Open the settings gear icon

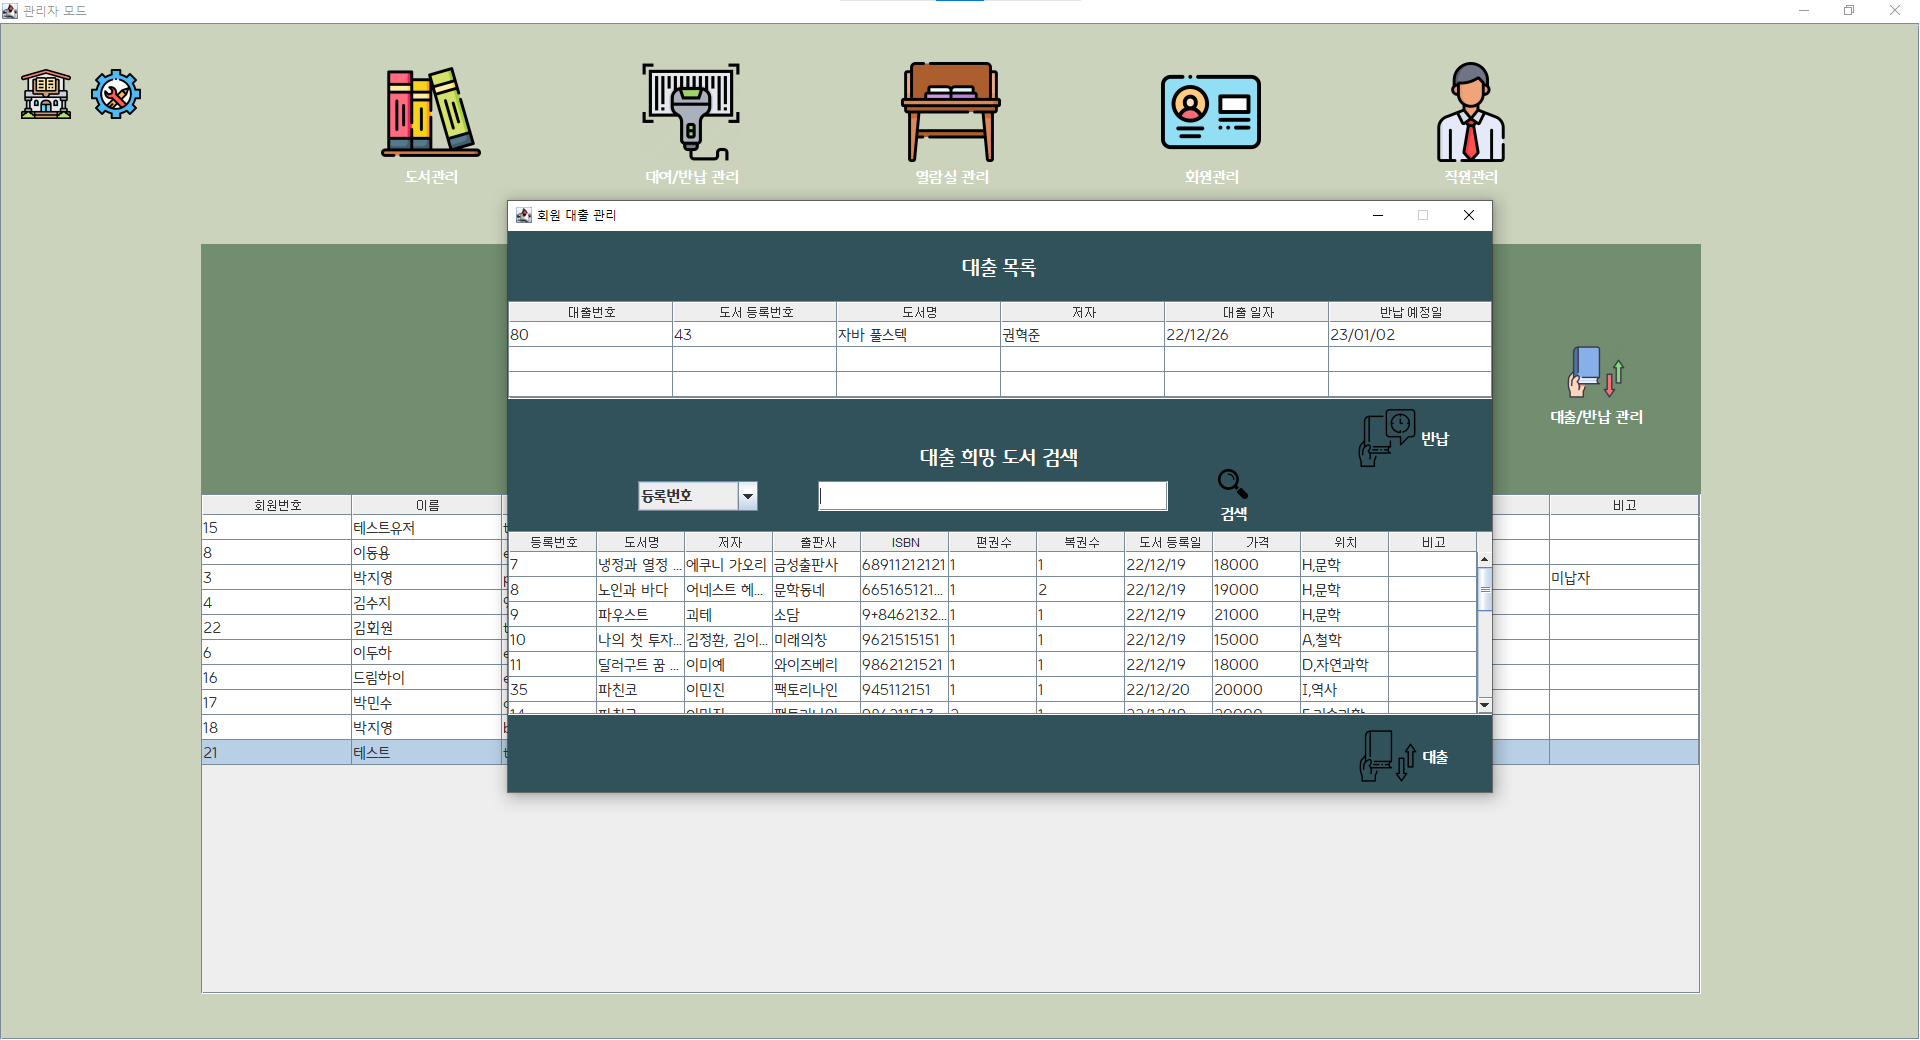[x=115, y=93]
